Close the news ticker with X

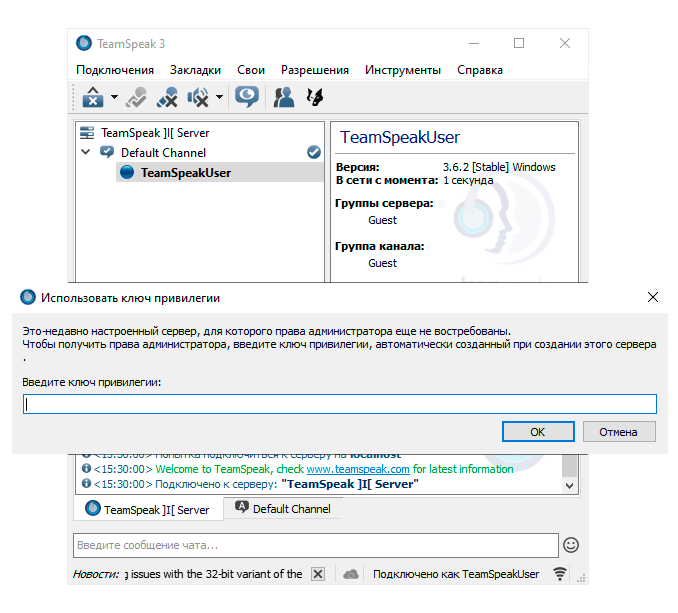tap(318, 574)
